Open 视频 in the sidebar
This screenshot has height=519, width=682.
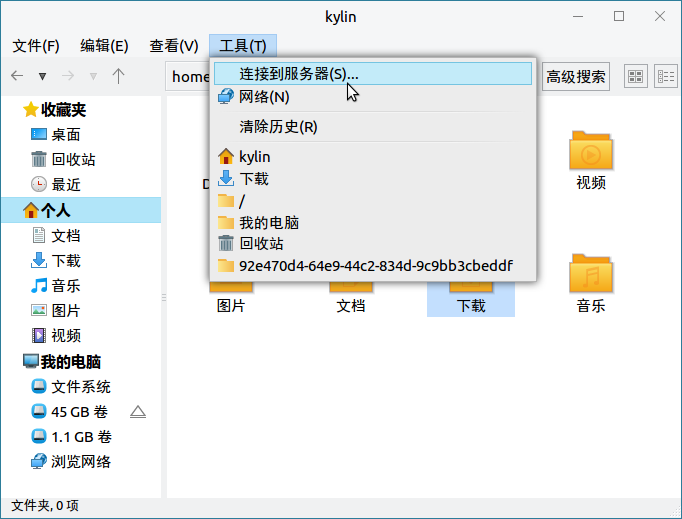pyautogui.click(x=56, y=335)
